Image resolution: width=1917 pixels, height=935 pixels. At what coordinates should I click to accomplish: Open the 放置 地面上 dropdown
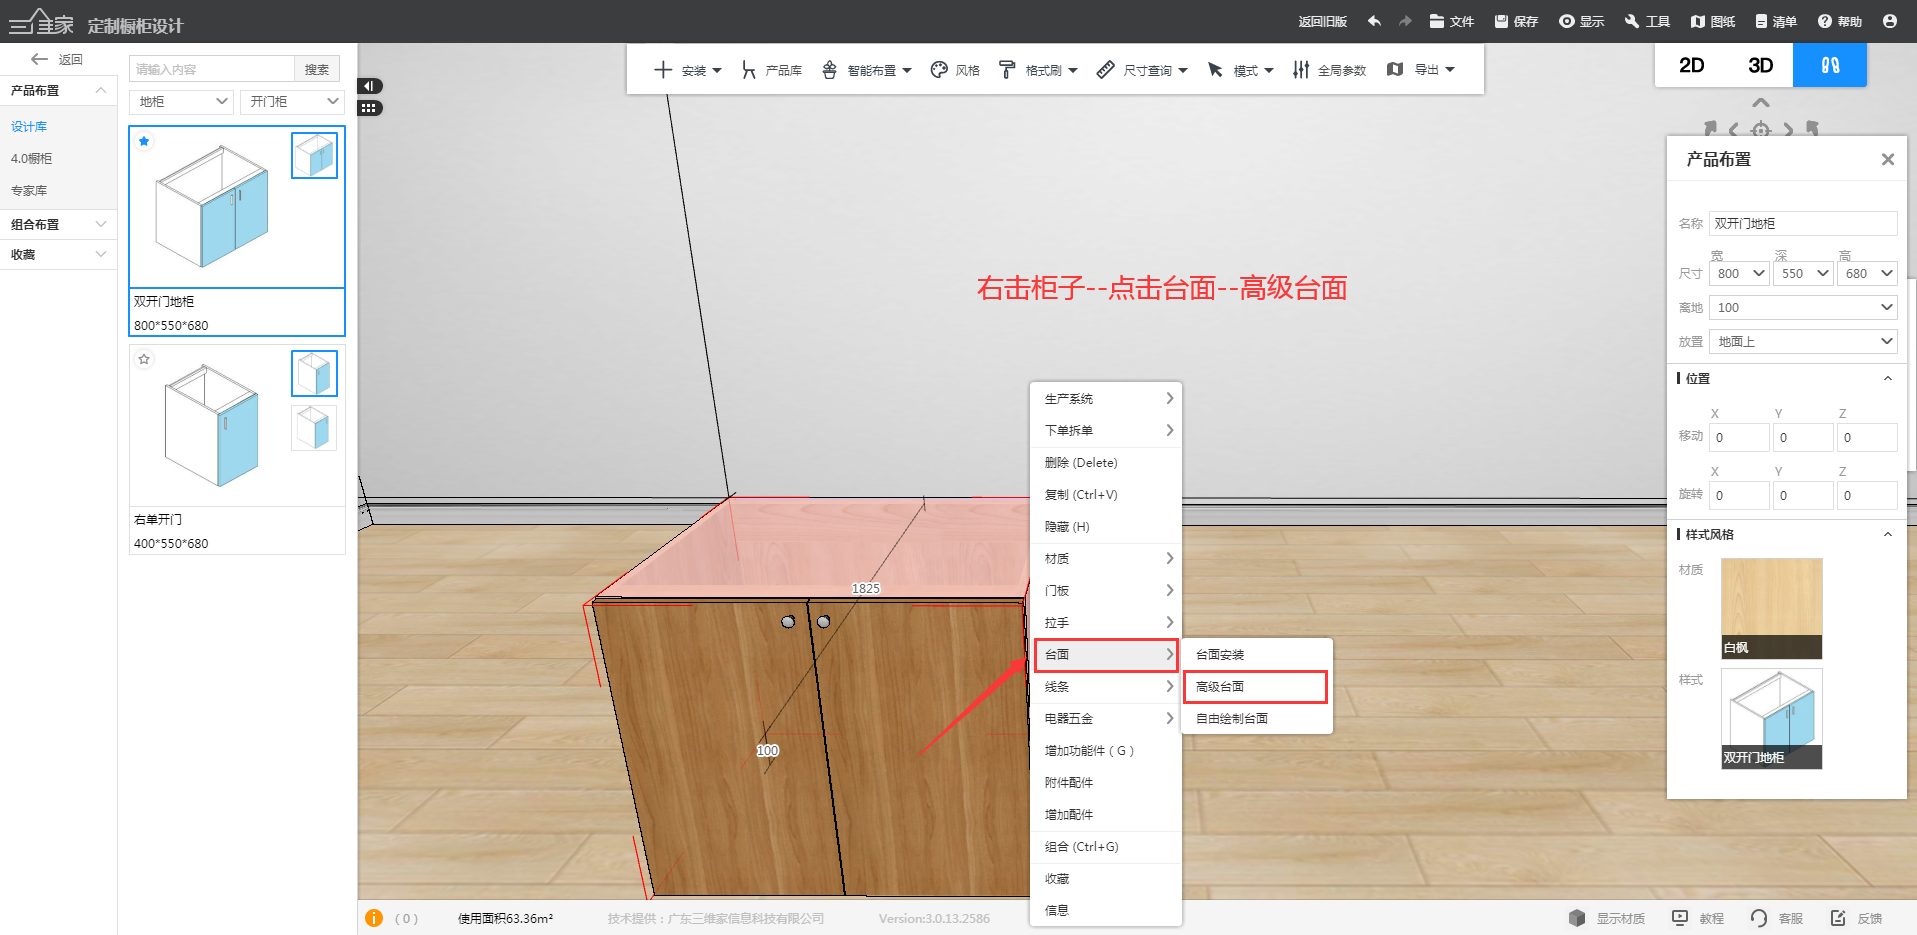(x=1803, y=341)
